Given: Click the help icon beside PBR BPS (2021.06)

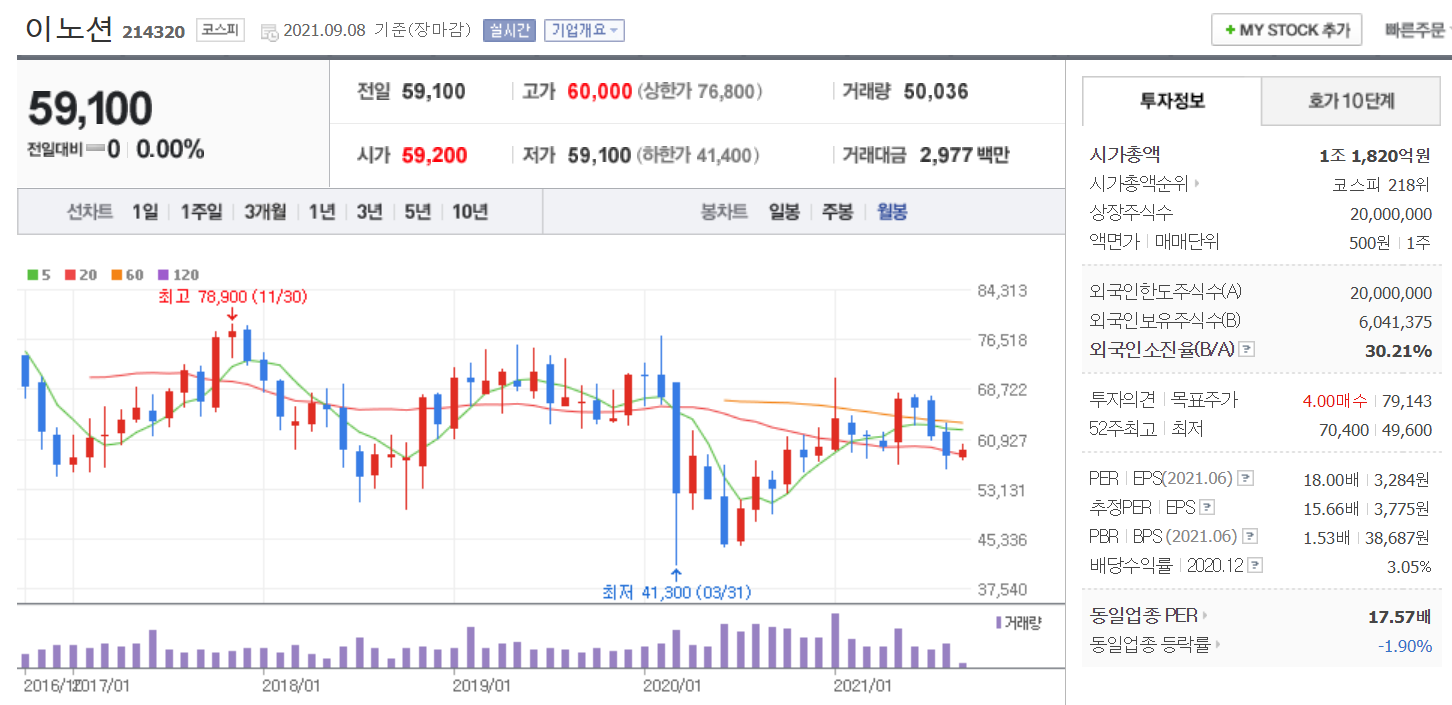Looking at the screenshot, I should tap(1249, 536).
